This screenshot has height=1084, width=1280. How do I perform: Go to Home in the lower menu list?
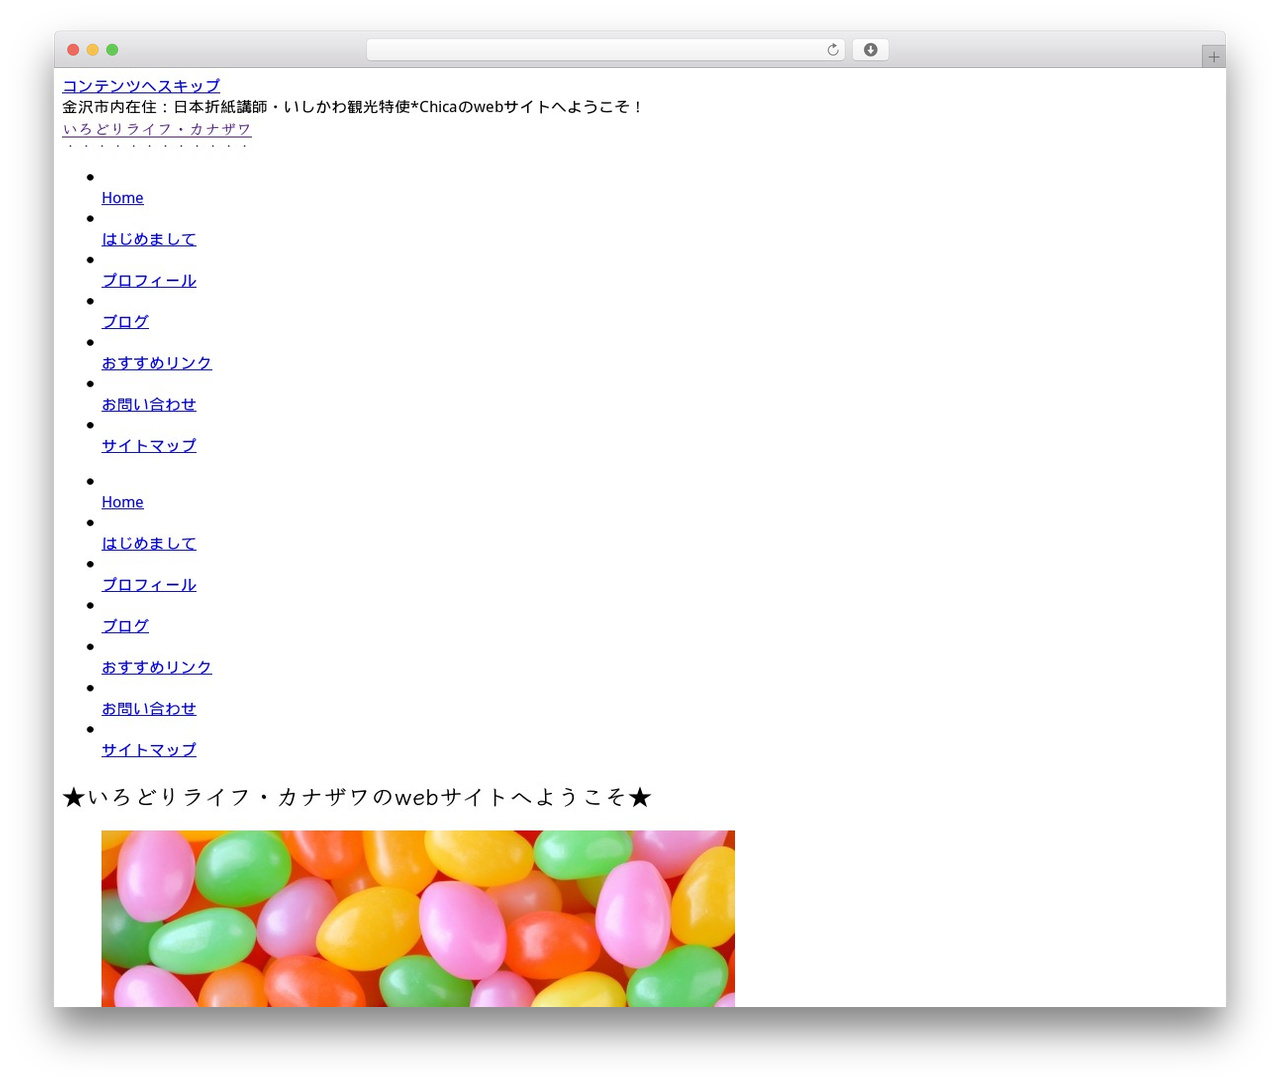(122, 502)
